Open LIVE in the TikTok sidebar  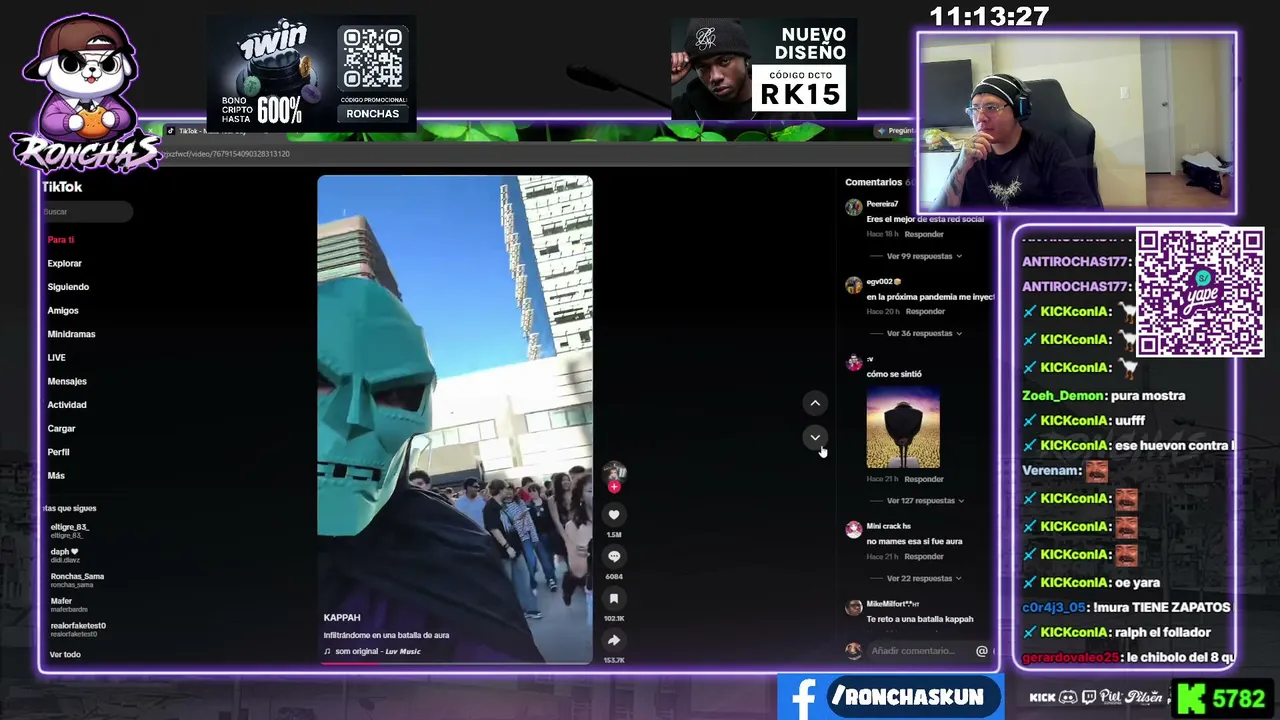[x=56, y=358]
